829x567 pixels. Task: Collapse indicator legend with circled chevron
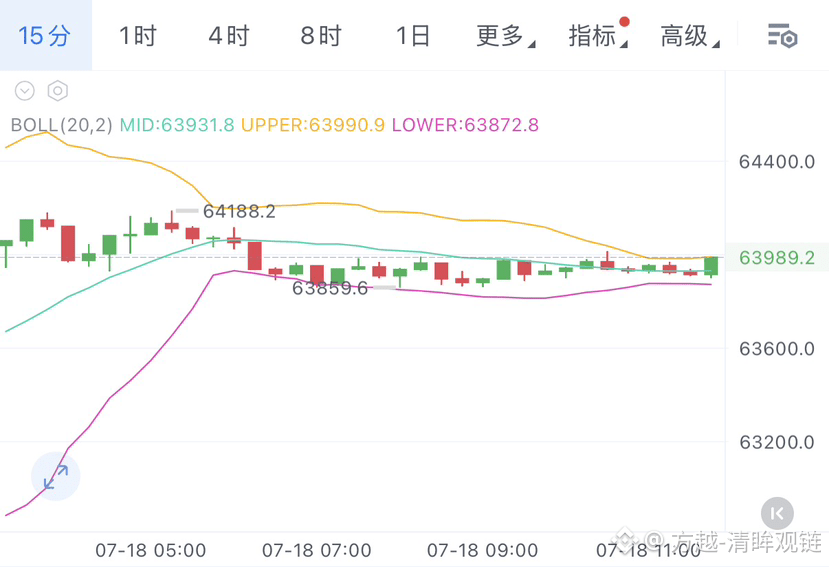25,91
